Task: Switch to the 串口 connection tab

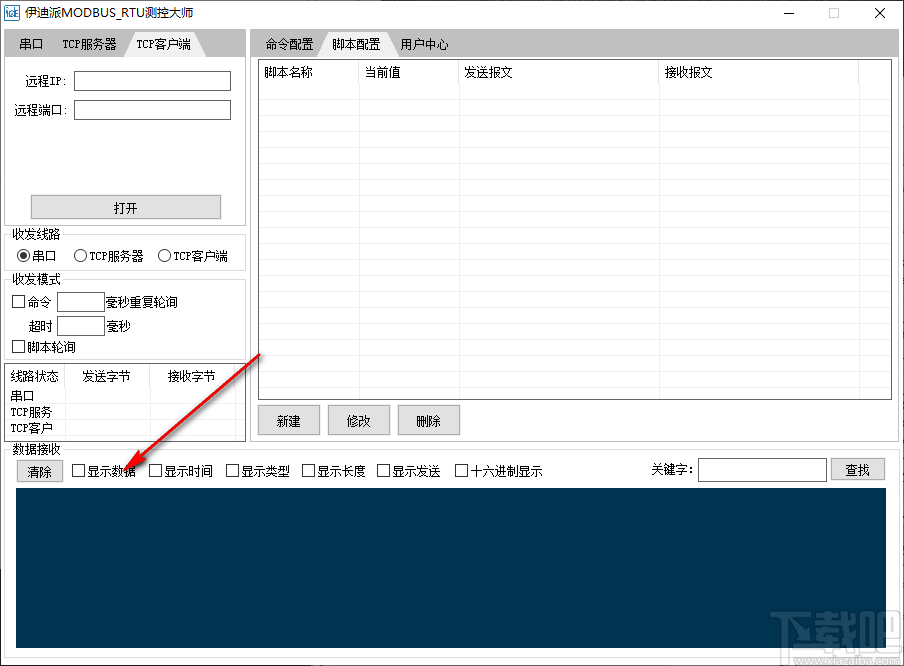Action: click(30, 43)
